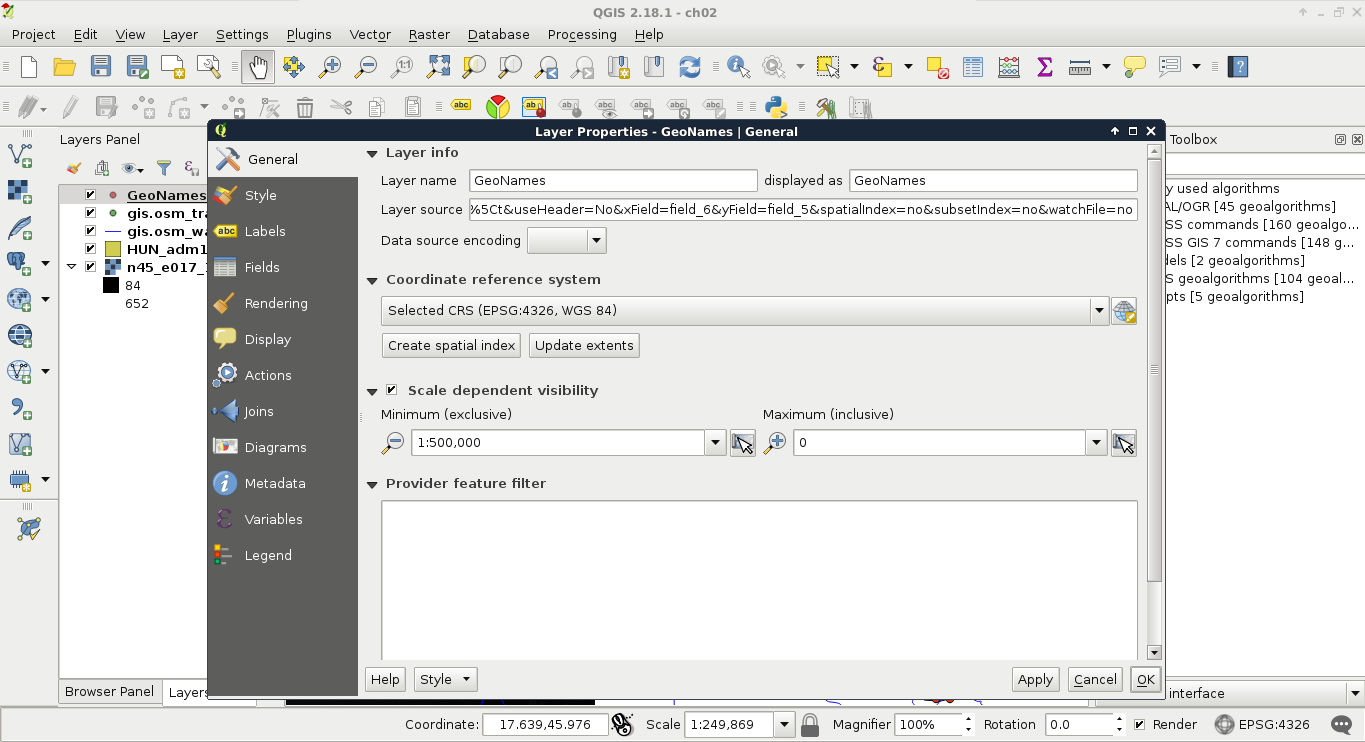Uncheck the Render checkbox in status bar
The width and height of the screenshot is (1365, 742).
[x=1139, y=725]
